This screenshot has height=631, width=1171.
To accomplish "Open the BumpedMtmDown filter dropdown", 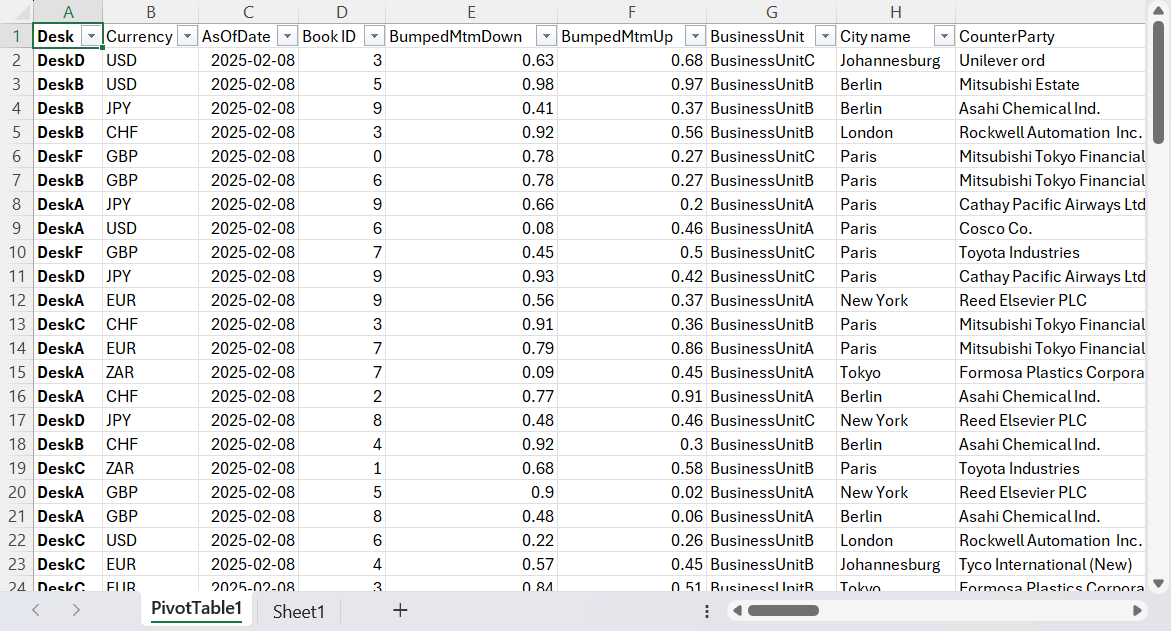I will [x=546, y=36].
